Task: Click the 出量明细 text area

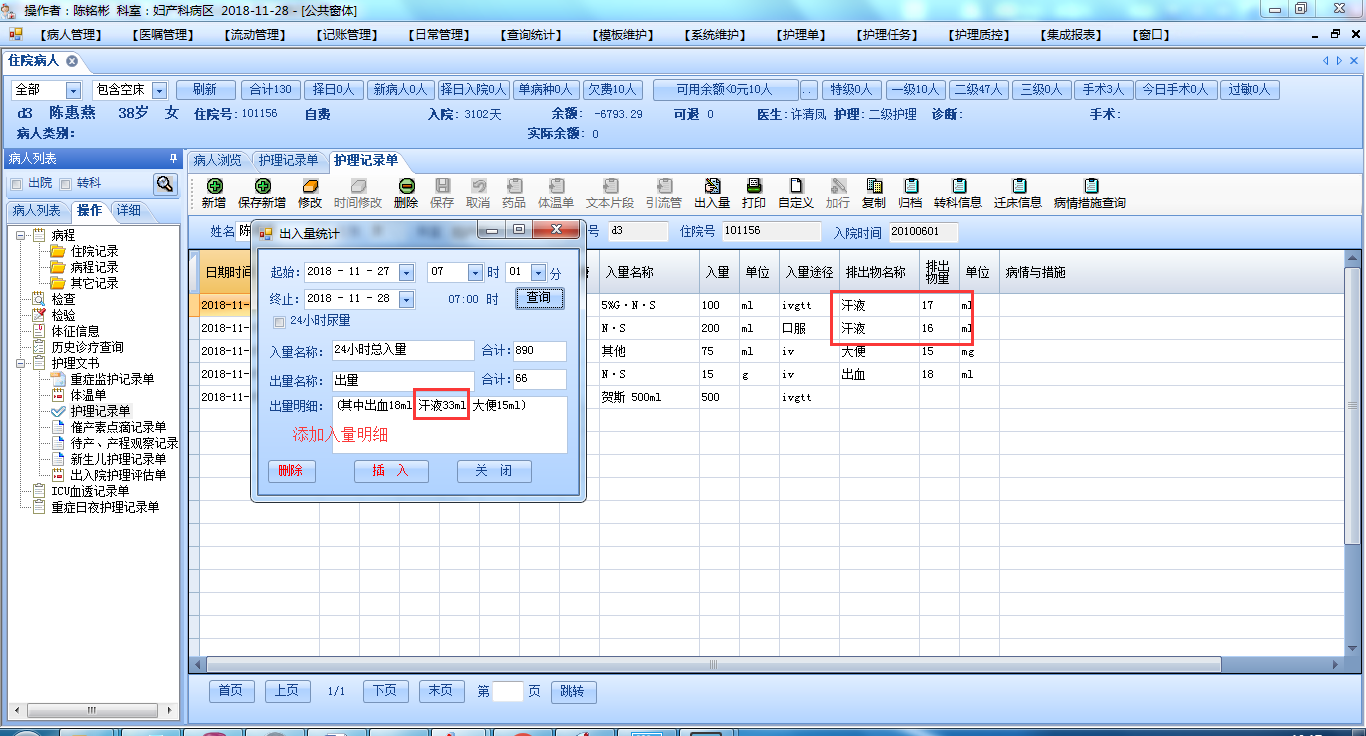Action: [x=449, y=425]
